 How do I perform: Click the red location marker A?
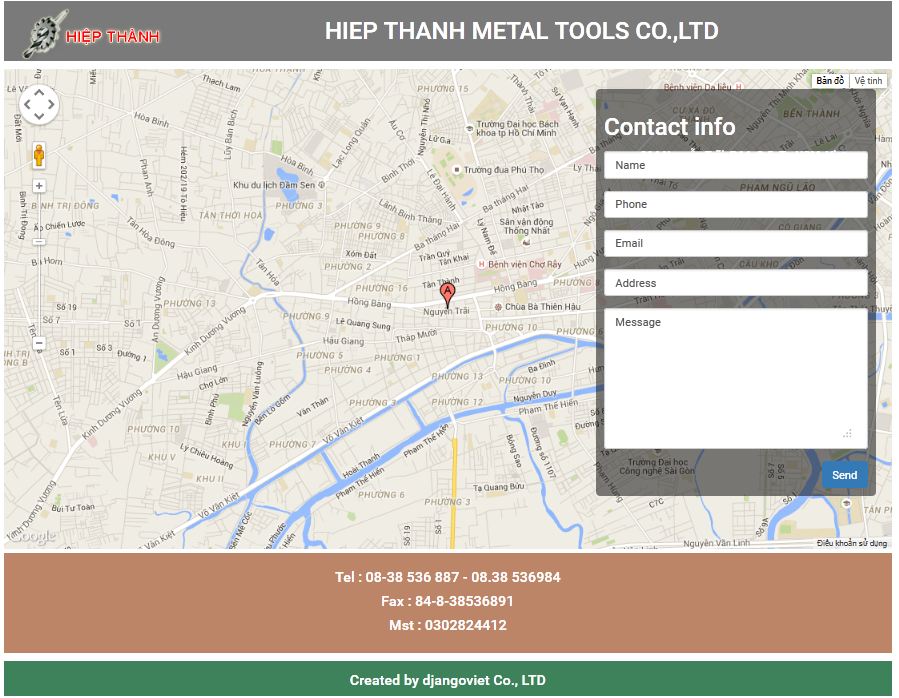coord(448,294)
